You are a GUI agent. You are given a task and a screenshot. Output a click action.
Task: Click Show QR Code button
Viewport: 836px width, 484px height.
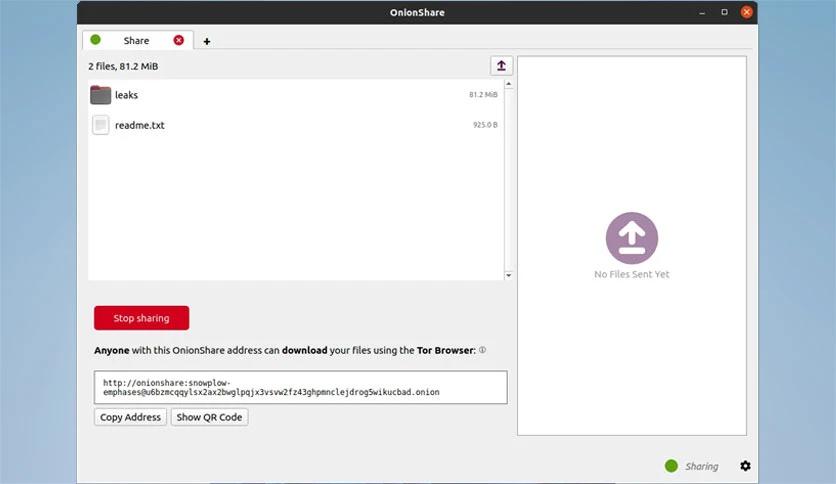point(209,417)
